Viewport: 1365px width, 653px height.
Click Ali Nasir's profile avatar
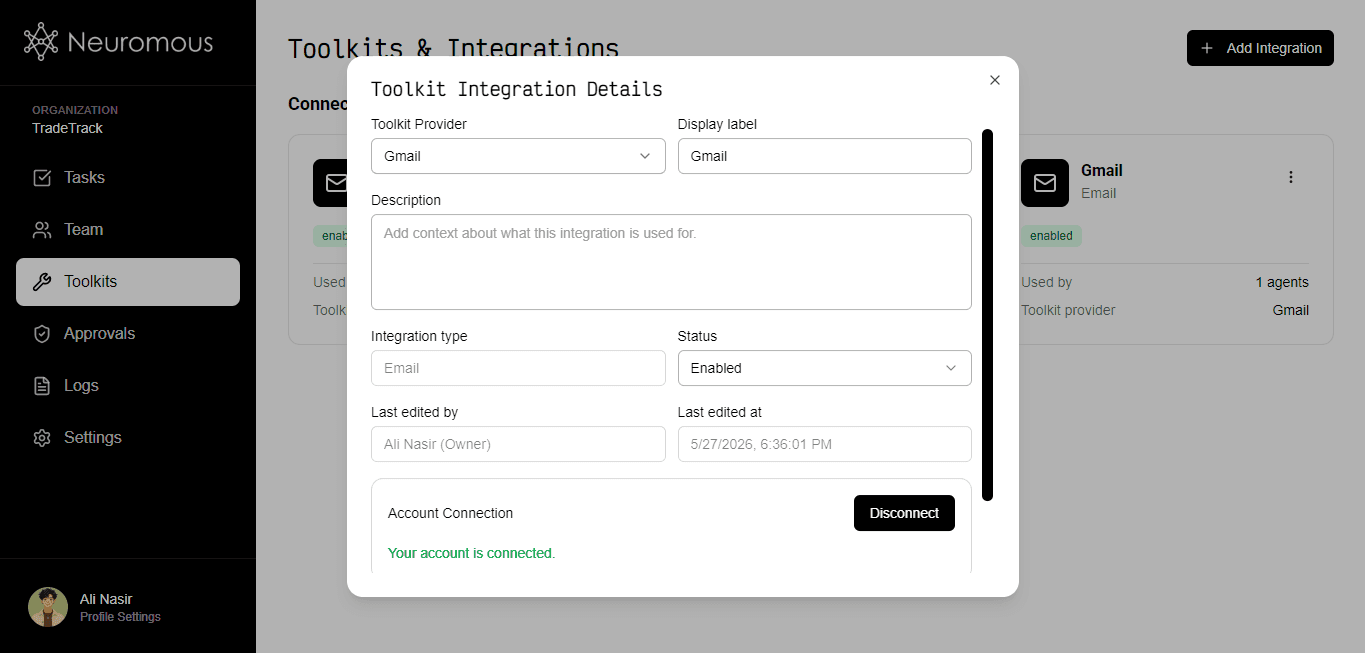click(x=48, y=607)
